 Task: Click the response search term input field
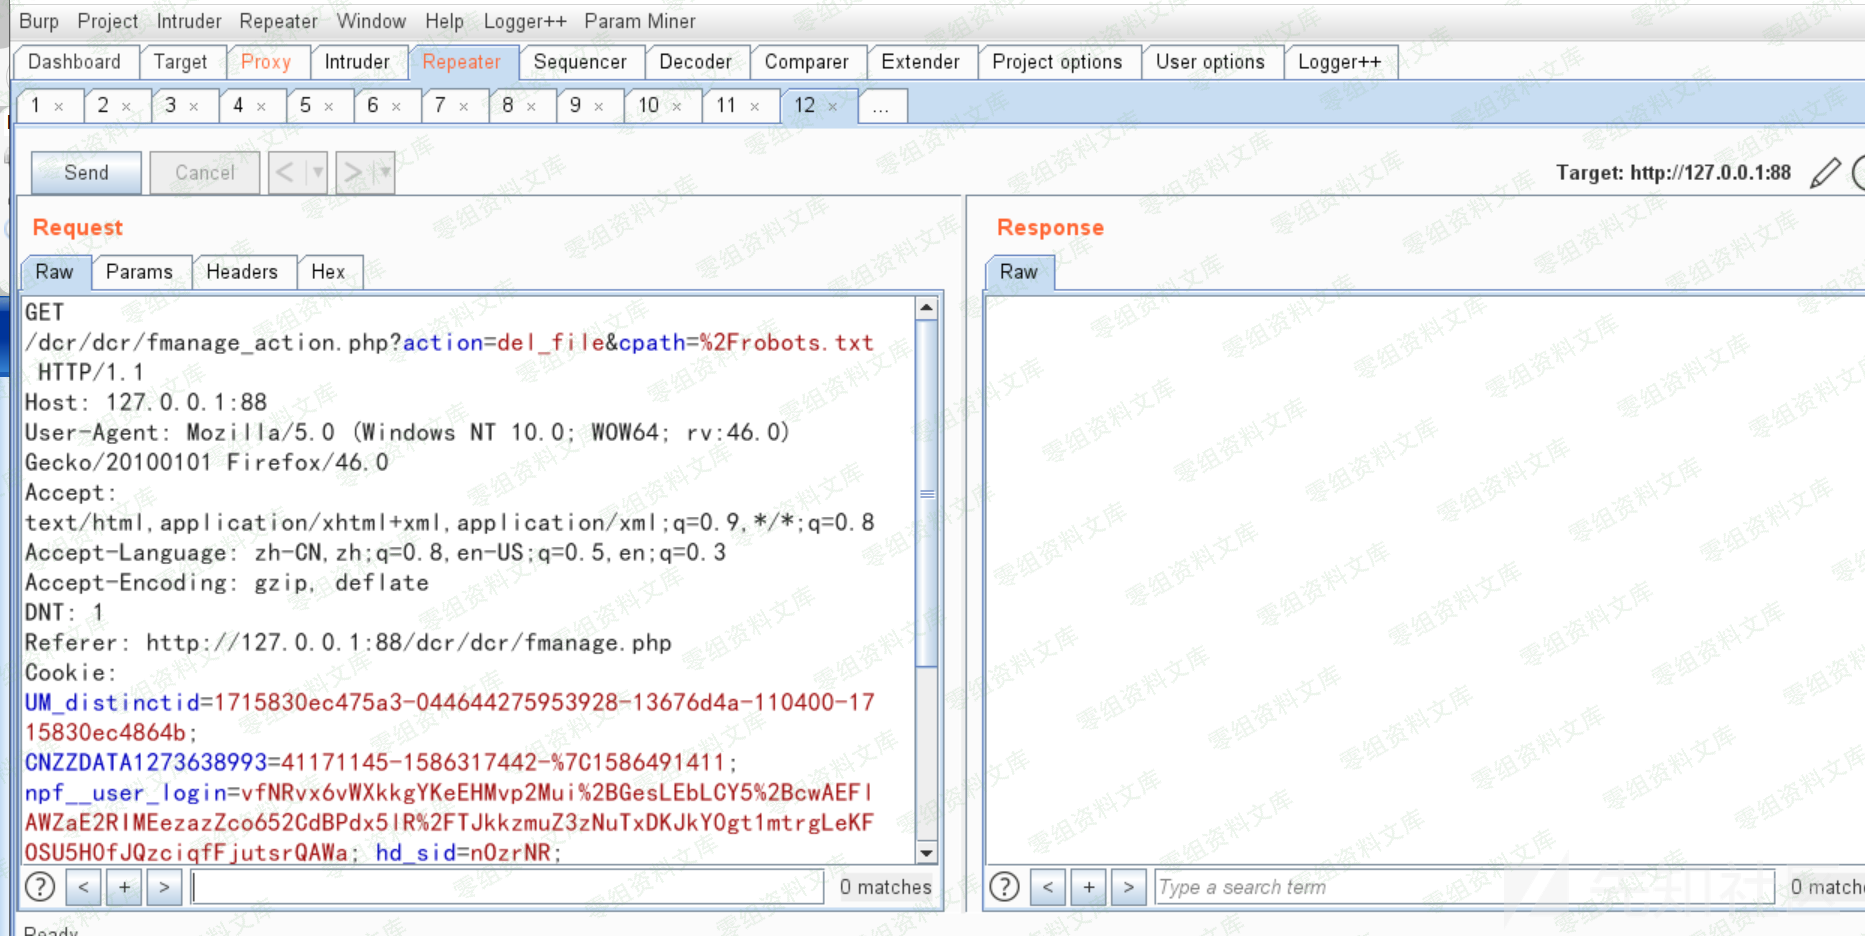tap(1463, 887)
